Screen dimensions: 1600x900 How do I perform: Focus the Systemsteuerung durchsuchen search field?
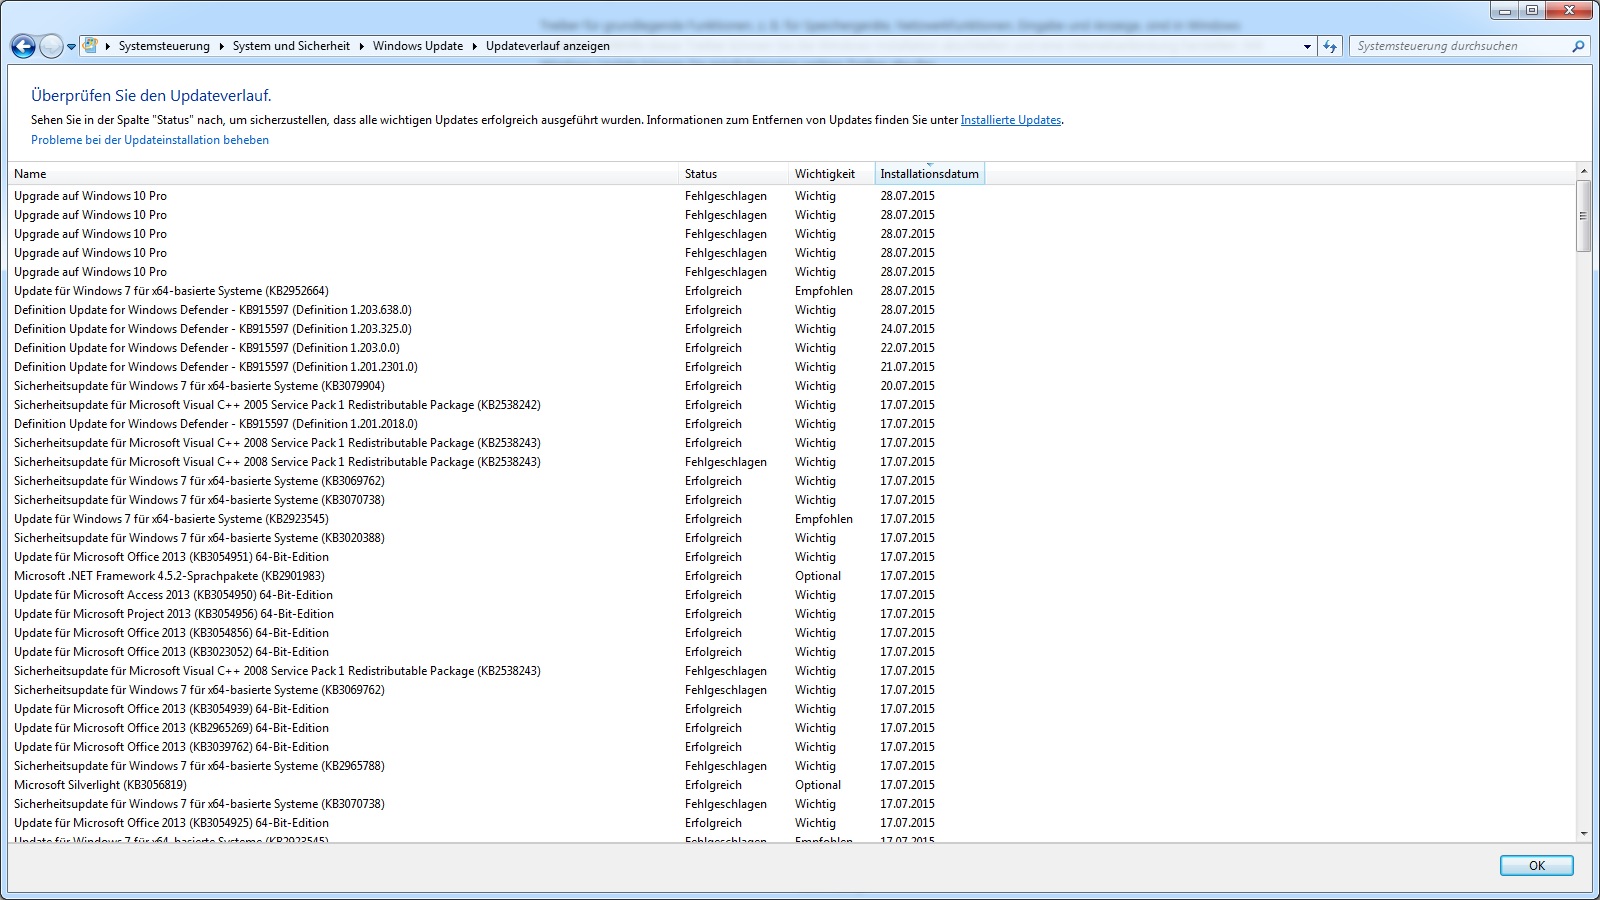[1460, 46]
